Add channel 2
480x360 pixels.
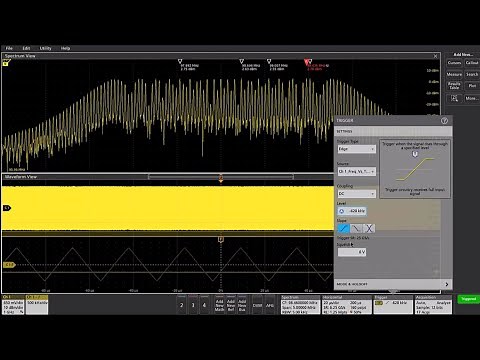tap(182, 305)
